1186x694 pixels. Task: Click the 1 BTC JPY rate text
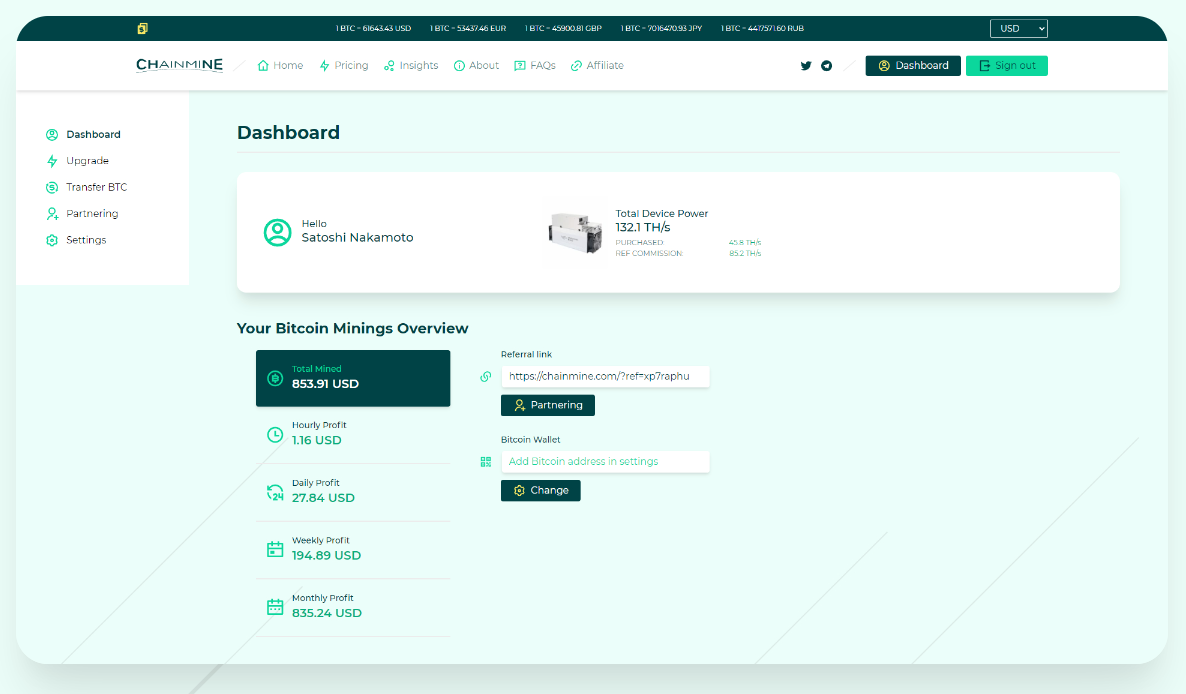click(x=661, y=29)
